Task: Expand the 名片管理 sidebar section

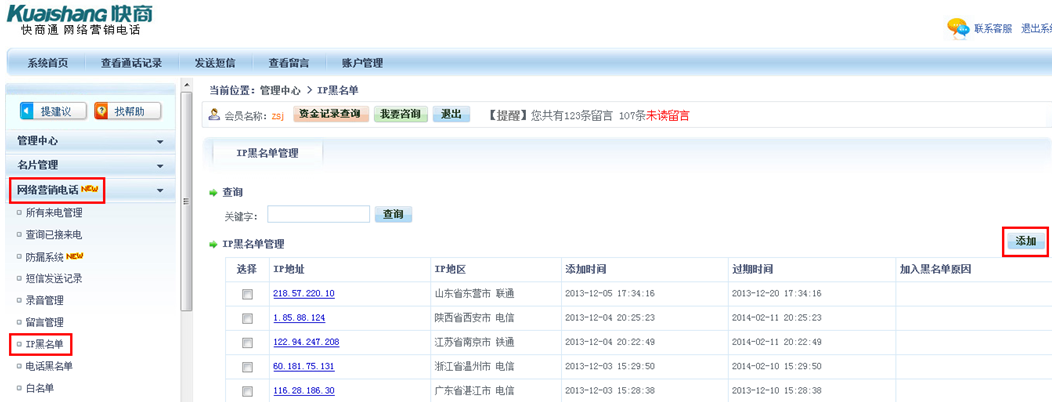Action: [160, 166]
